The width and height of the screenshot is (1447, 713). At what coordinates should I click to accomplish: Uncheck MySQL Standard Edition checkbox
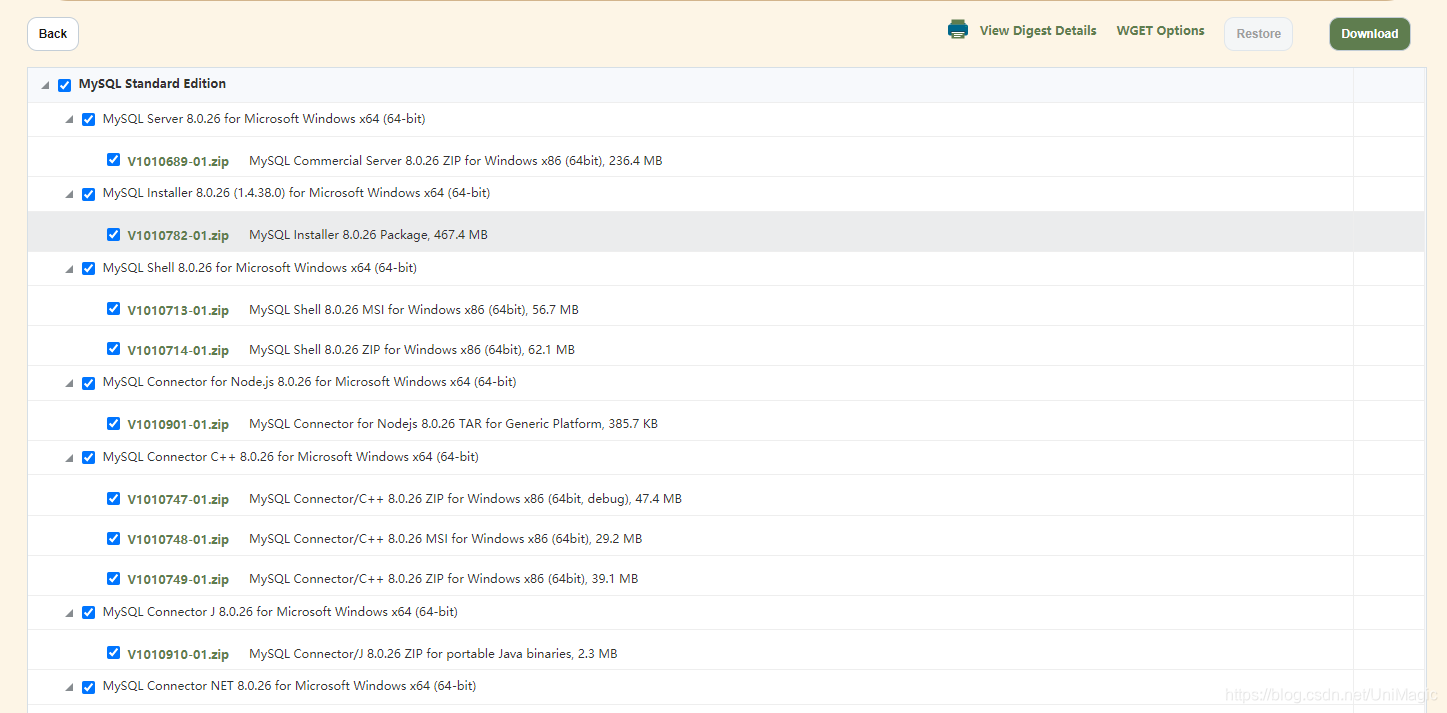point(65,85)
